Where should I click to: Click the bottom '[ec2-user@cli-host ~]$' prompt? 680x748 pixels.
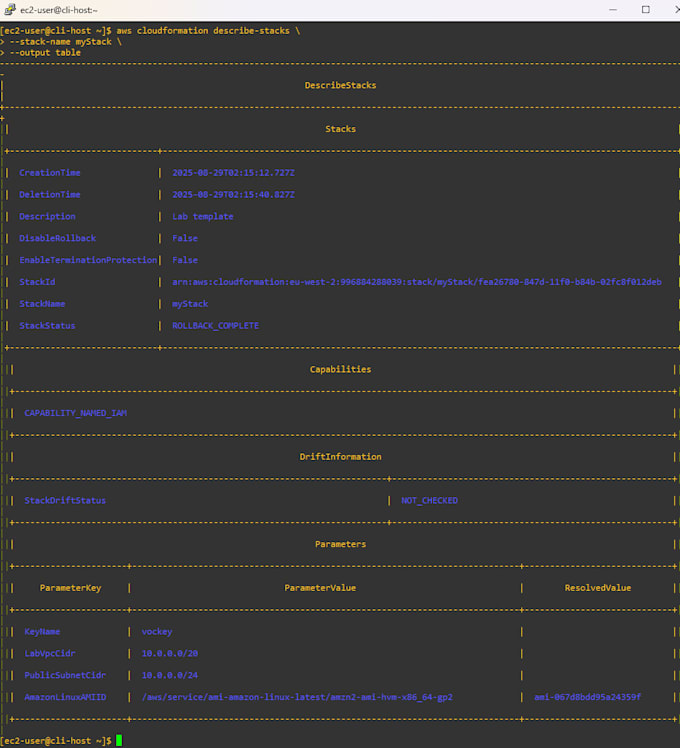pyautogui.click(x=56, y=741)
